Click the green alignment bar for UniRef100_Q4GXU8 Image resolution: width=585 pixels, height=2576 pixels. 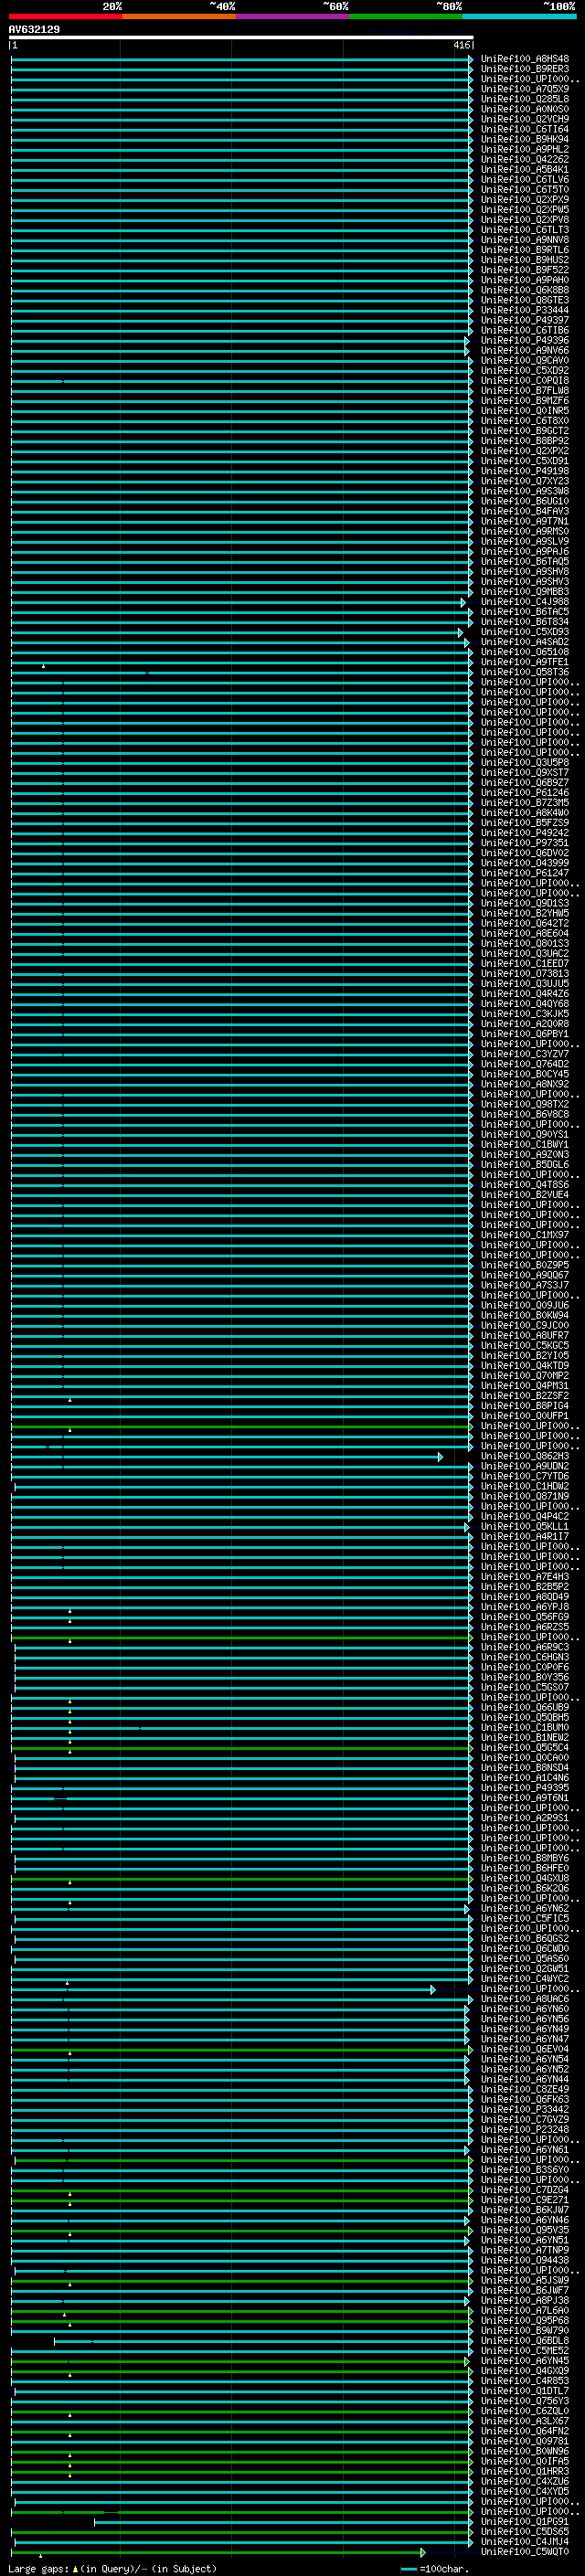coord(241,1878)
